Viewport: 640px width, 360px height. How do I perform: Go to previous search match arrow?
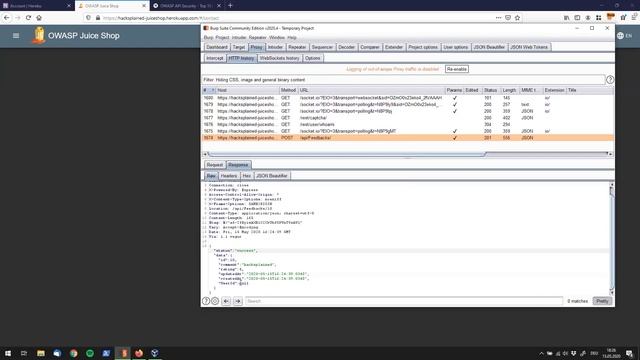click(x=227, y=301)
